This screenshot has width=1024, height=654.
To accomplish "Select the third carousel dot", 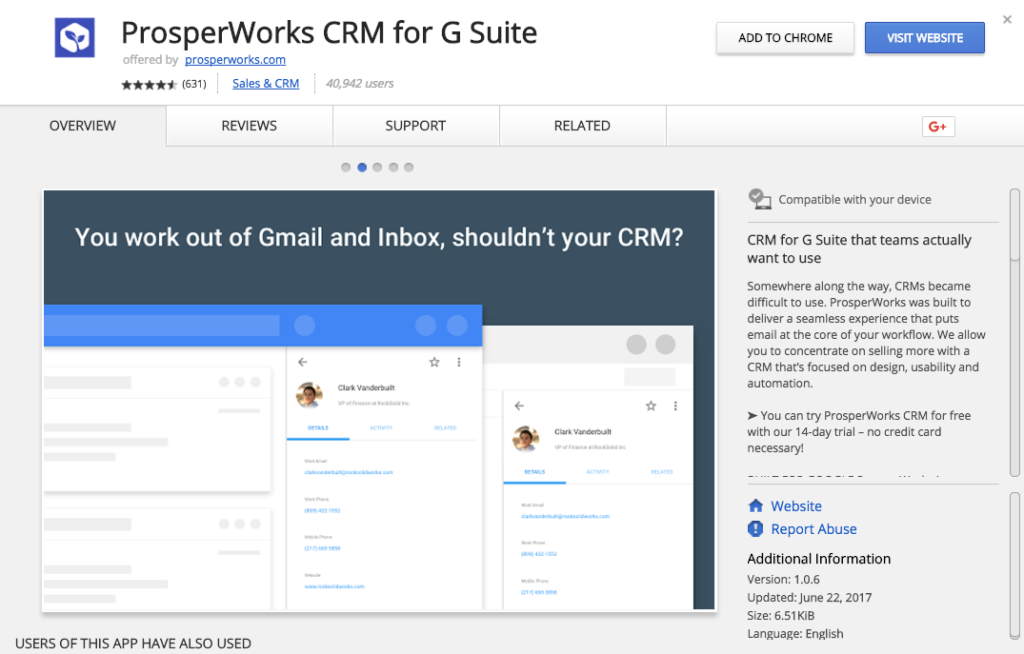I will (377, 167).
